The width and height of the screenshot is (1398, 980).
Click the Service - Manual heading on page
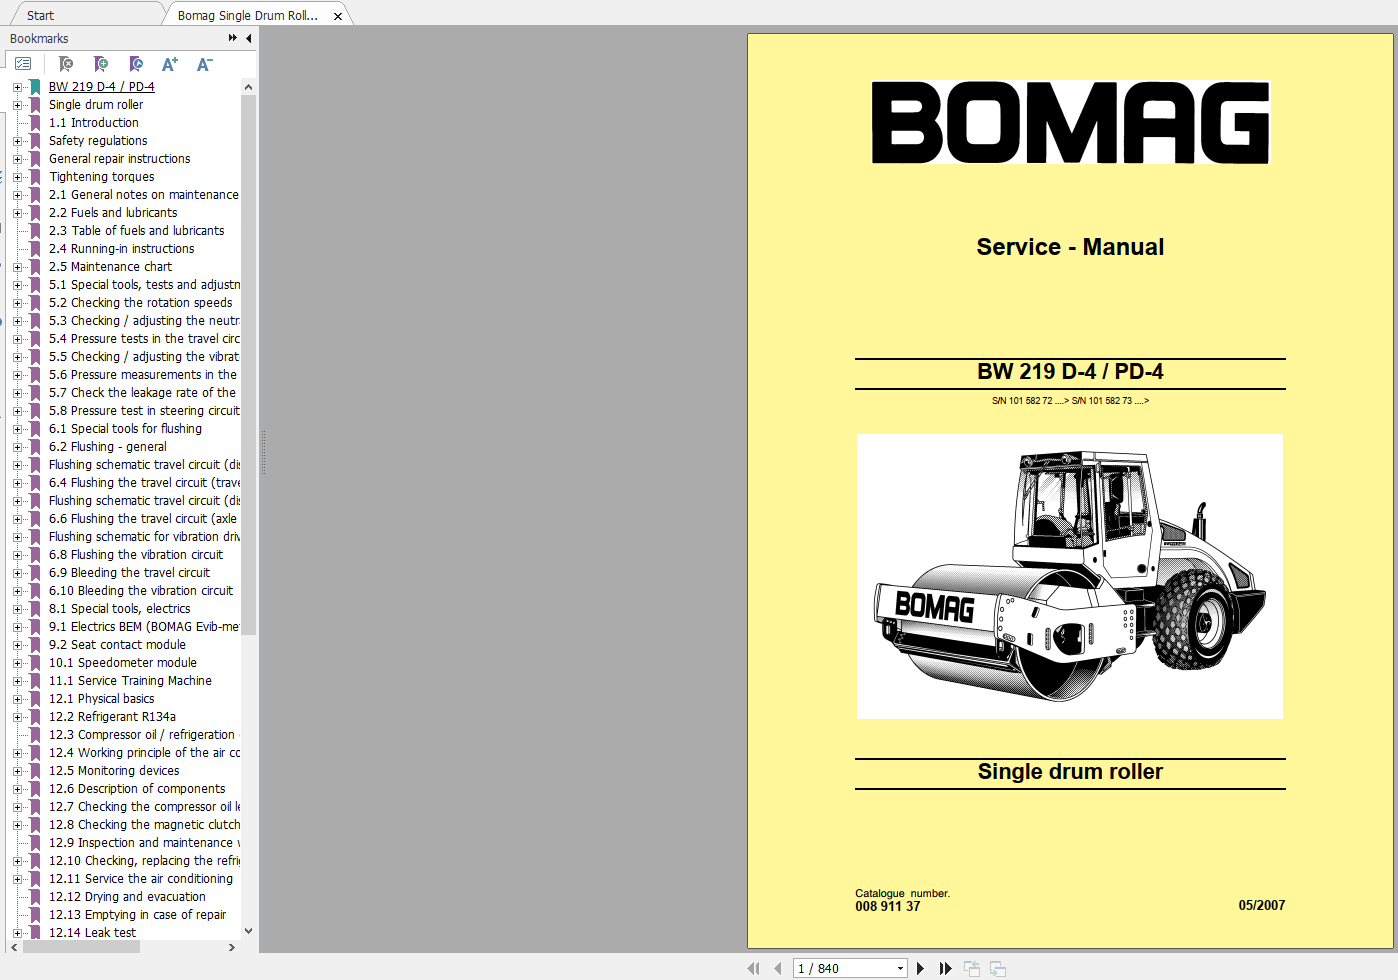pos(1070,247)
